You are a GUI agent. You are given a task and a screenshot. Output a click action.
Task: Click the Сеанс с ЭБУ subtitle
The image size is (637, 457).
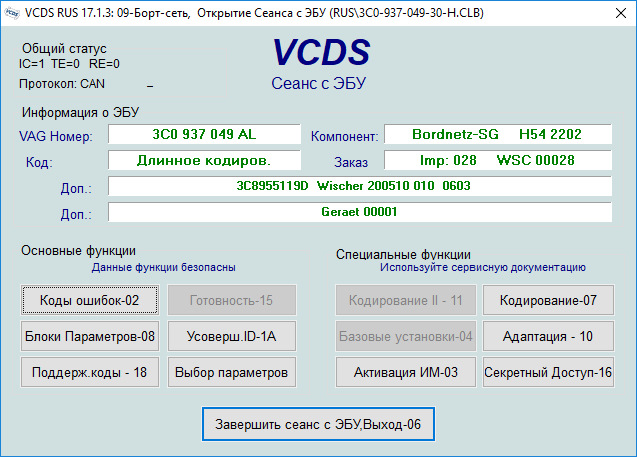pos(318,83)
